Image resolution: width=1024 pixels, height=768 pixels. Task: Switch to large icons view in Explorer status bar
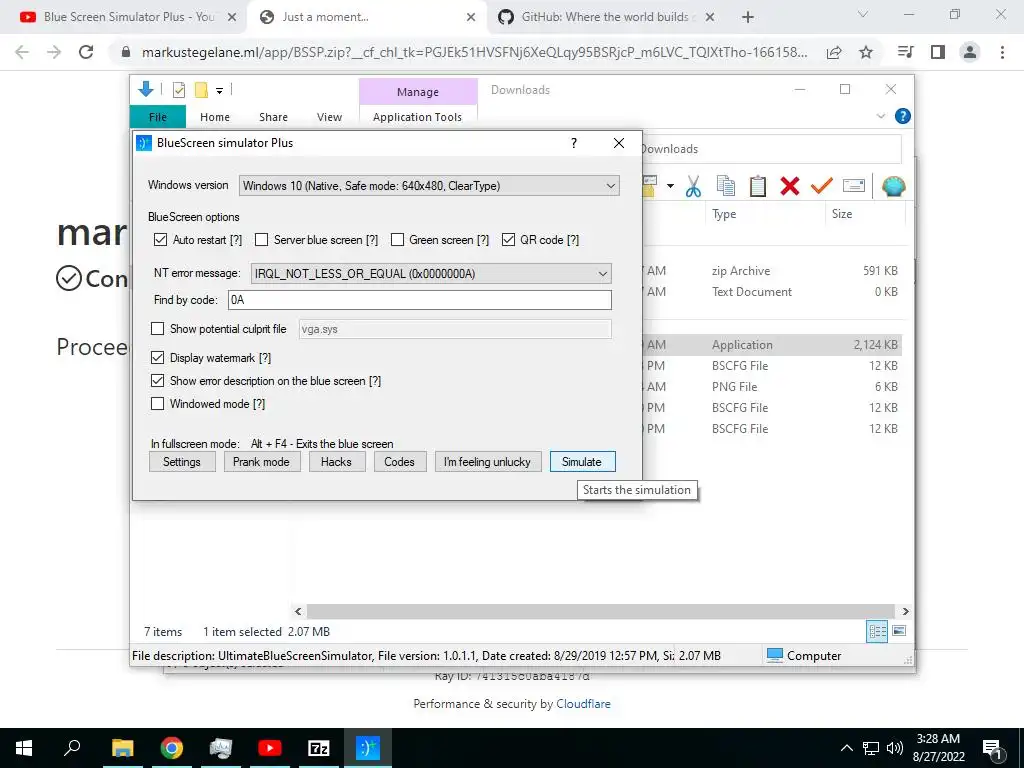[x=899, y=631]
